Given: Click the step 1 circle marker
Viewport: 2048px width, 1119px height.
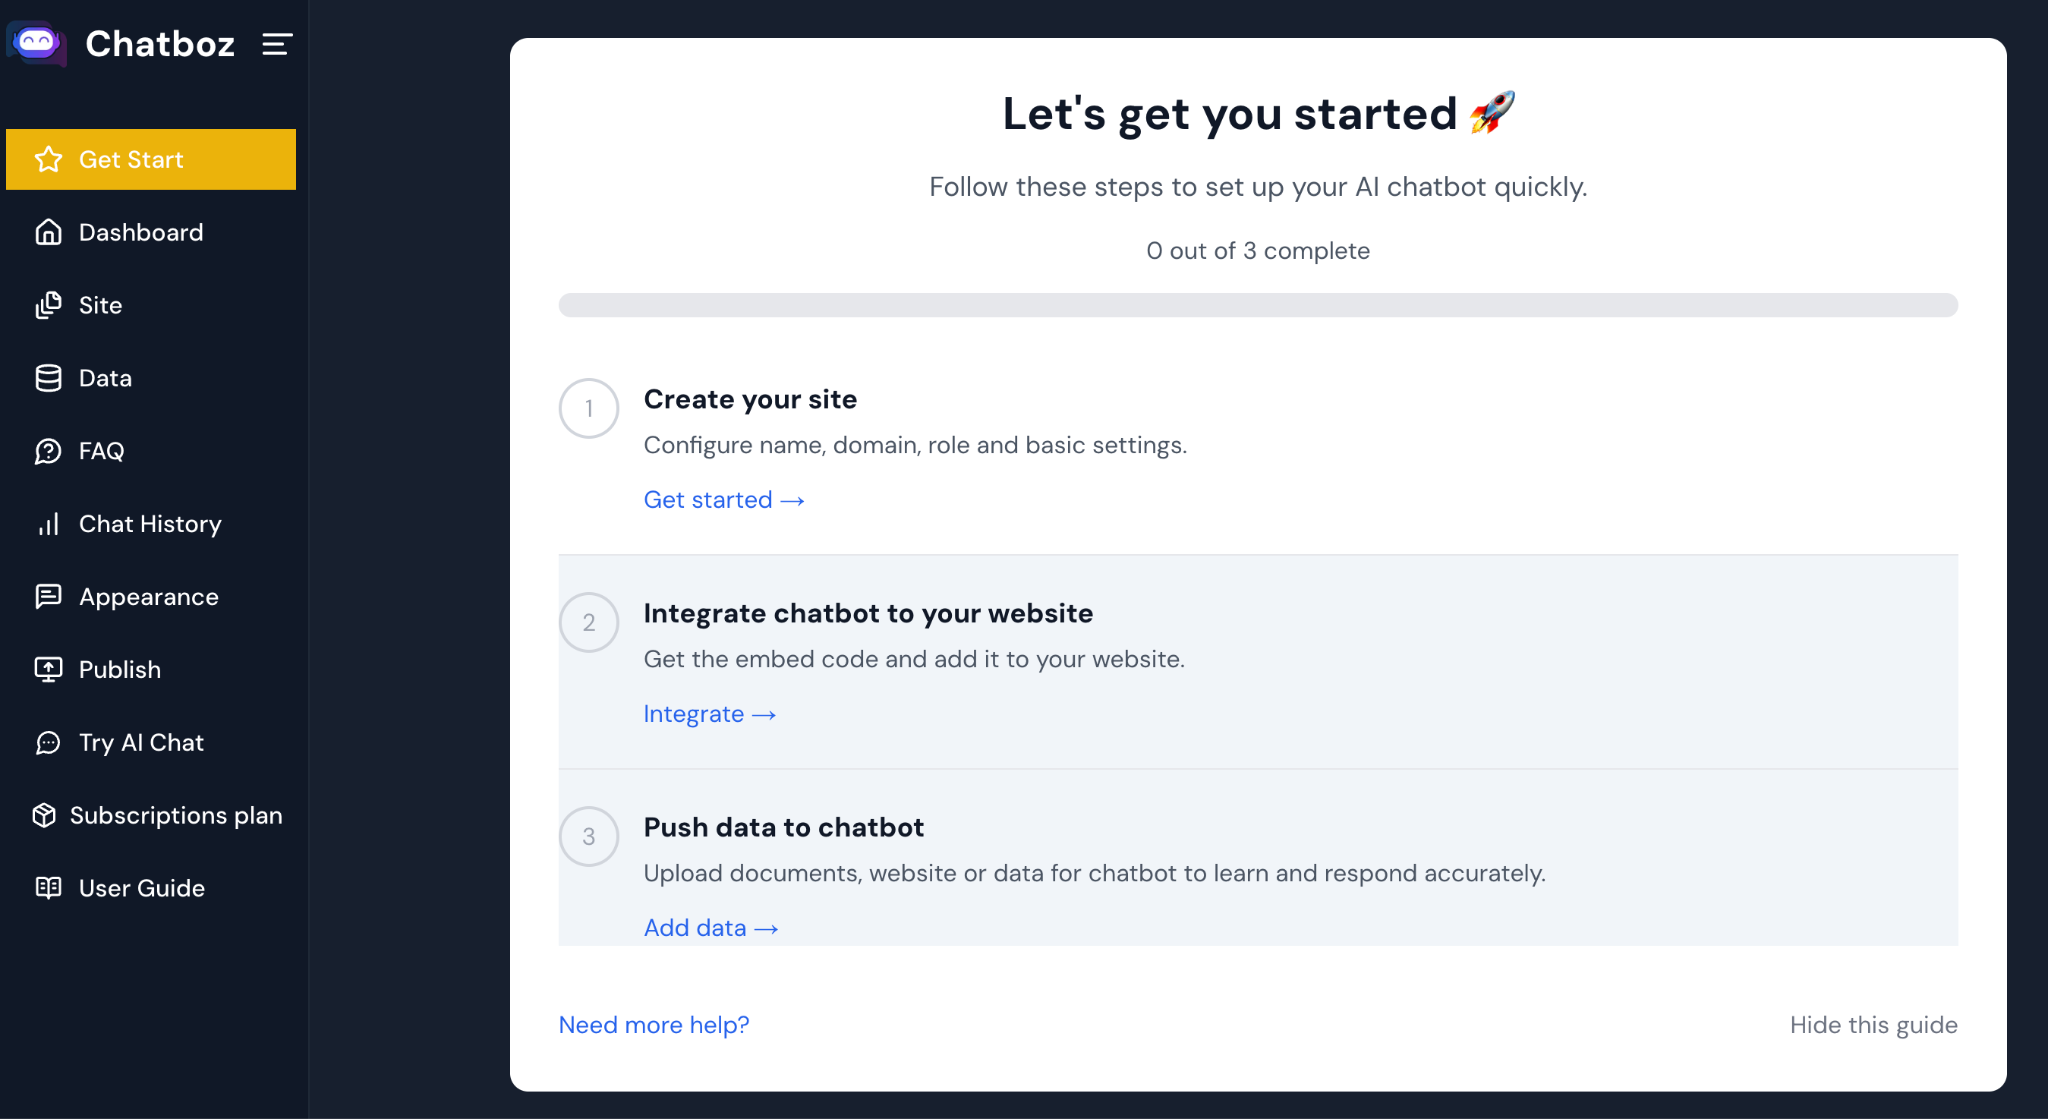Looking at the screenshot, I should point(589,409).
